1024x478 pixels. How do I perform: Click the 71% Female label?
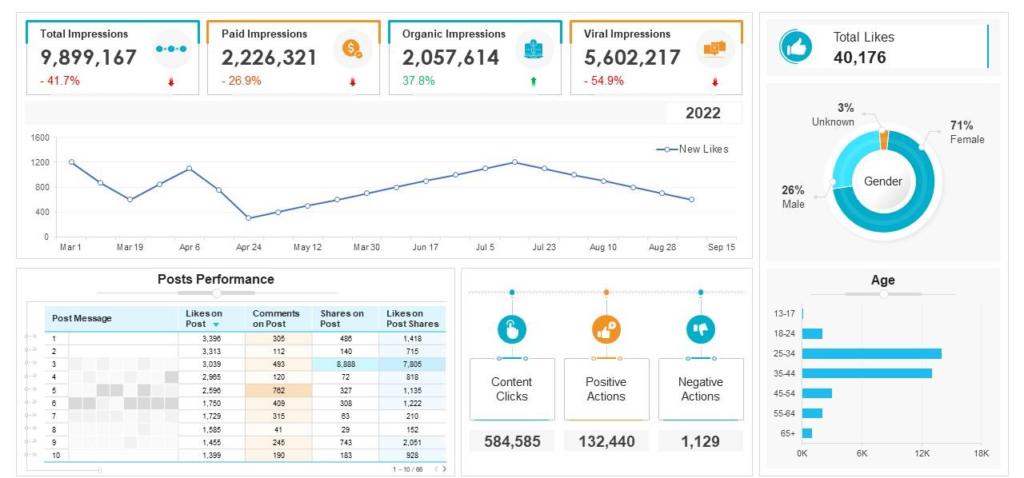[x=967, y=133]
